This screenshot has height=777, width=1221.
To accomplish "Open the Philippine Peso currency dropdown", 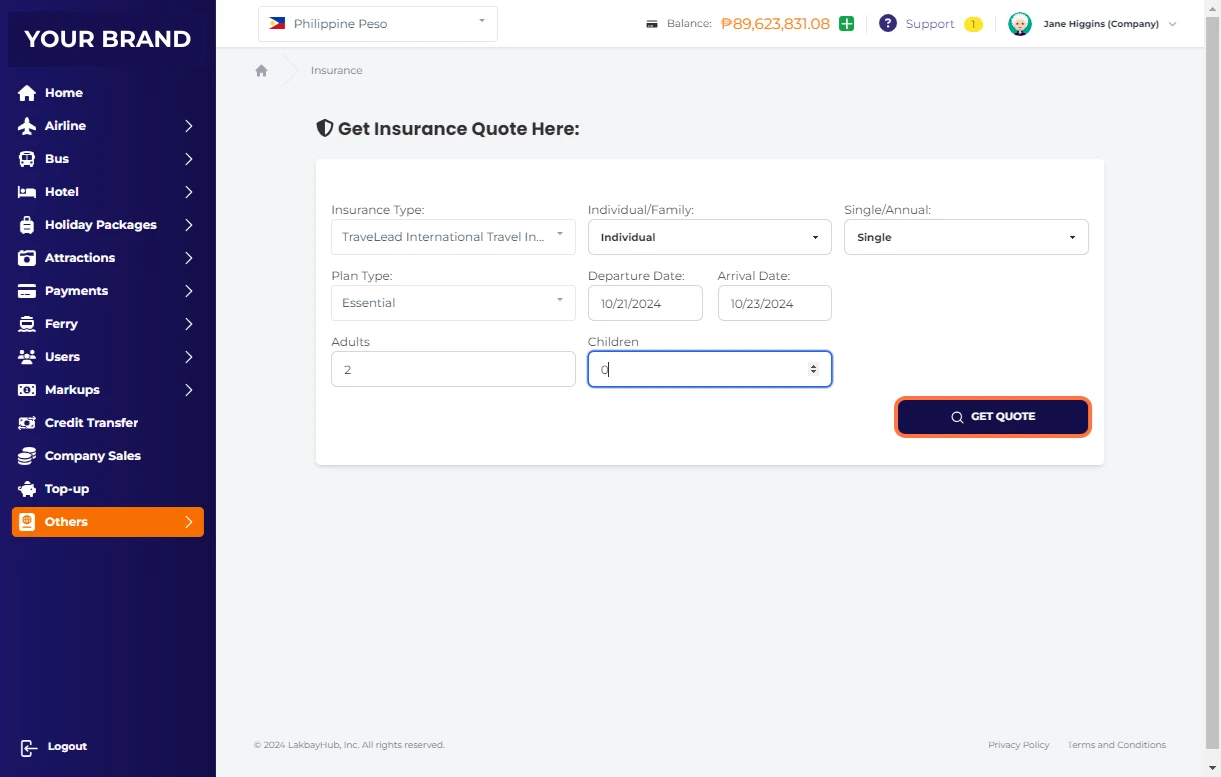I will pos(377,24).
